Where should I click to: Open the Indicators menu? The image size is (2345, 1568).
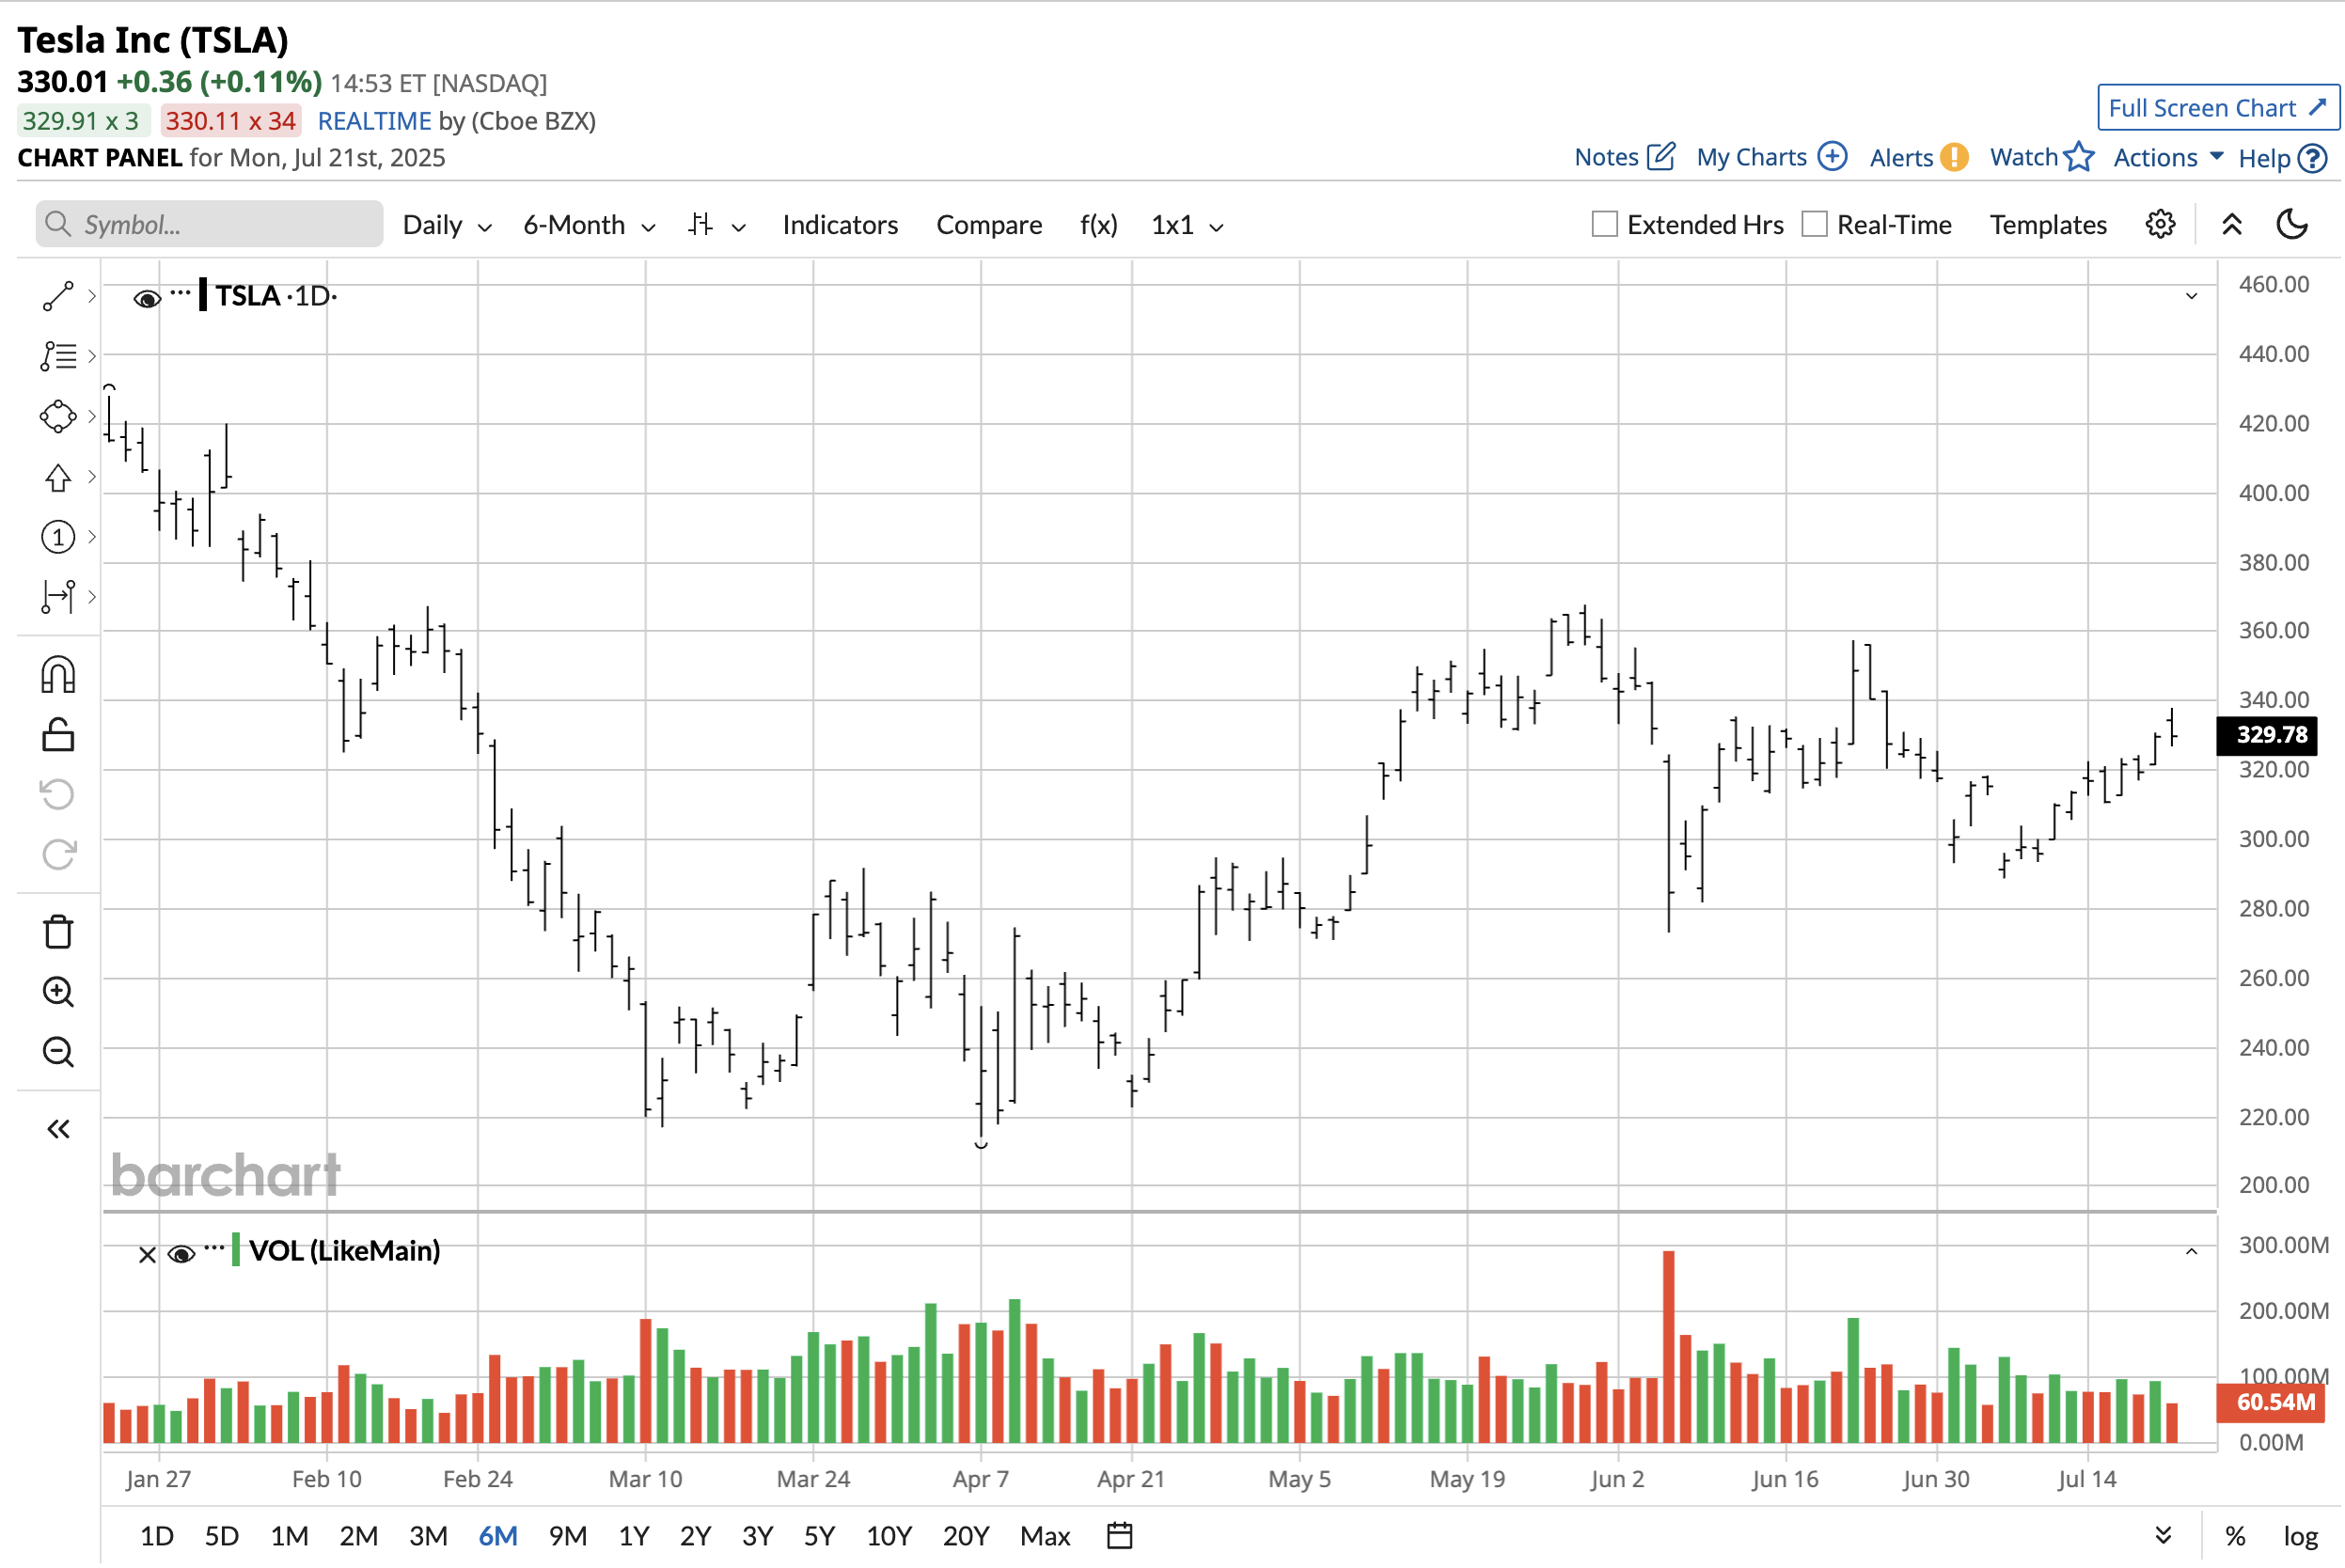click(x=840, y=225)
